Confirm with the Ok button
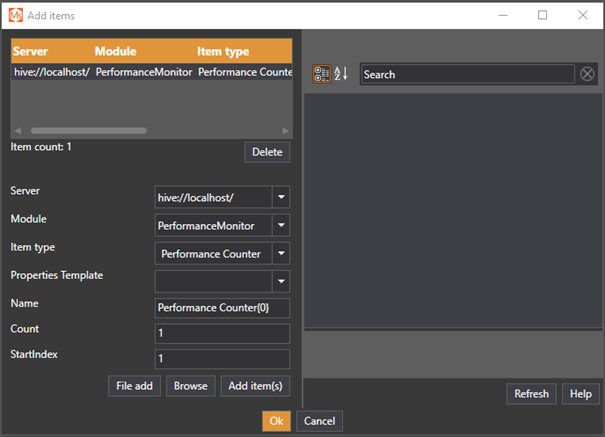The height and width of the screenshot is (437, 605). pyautogui.click(x=276, y=421)
